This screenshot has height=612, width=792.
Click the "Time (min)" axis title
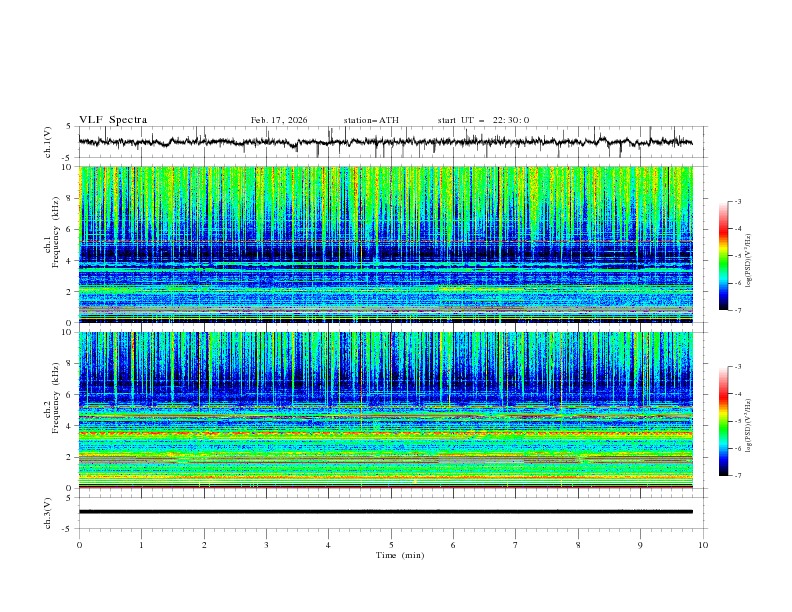[400, 555]
